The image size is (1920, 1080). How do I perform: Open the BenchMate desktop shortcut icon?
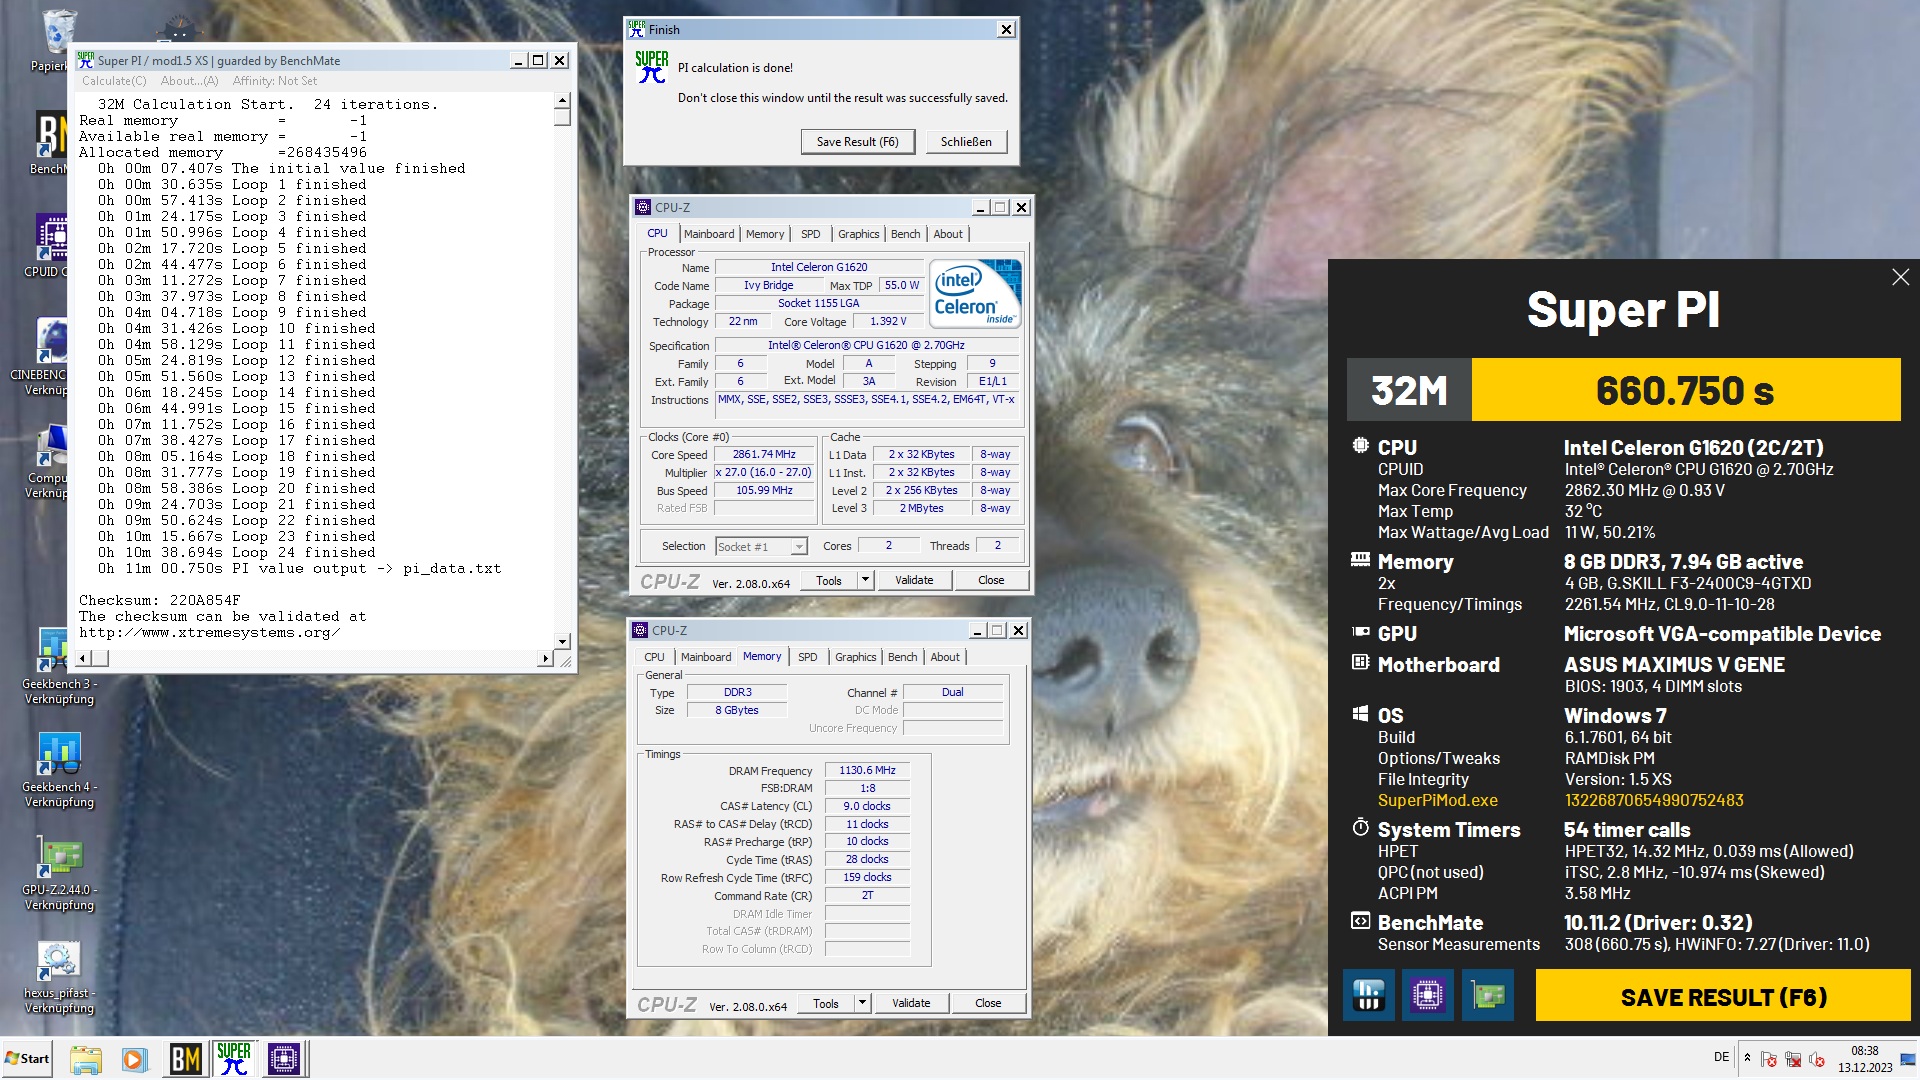pos(52,135)
